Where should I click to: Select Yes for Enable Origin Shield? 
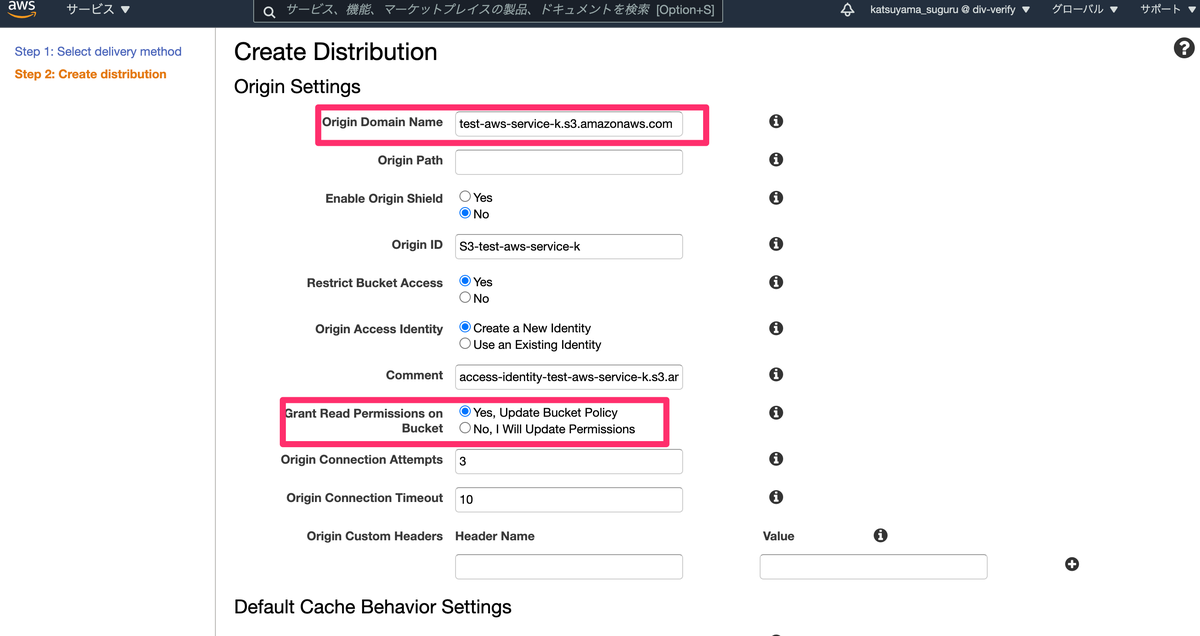pyautogui.click(x=465, y=197)
